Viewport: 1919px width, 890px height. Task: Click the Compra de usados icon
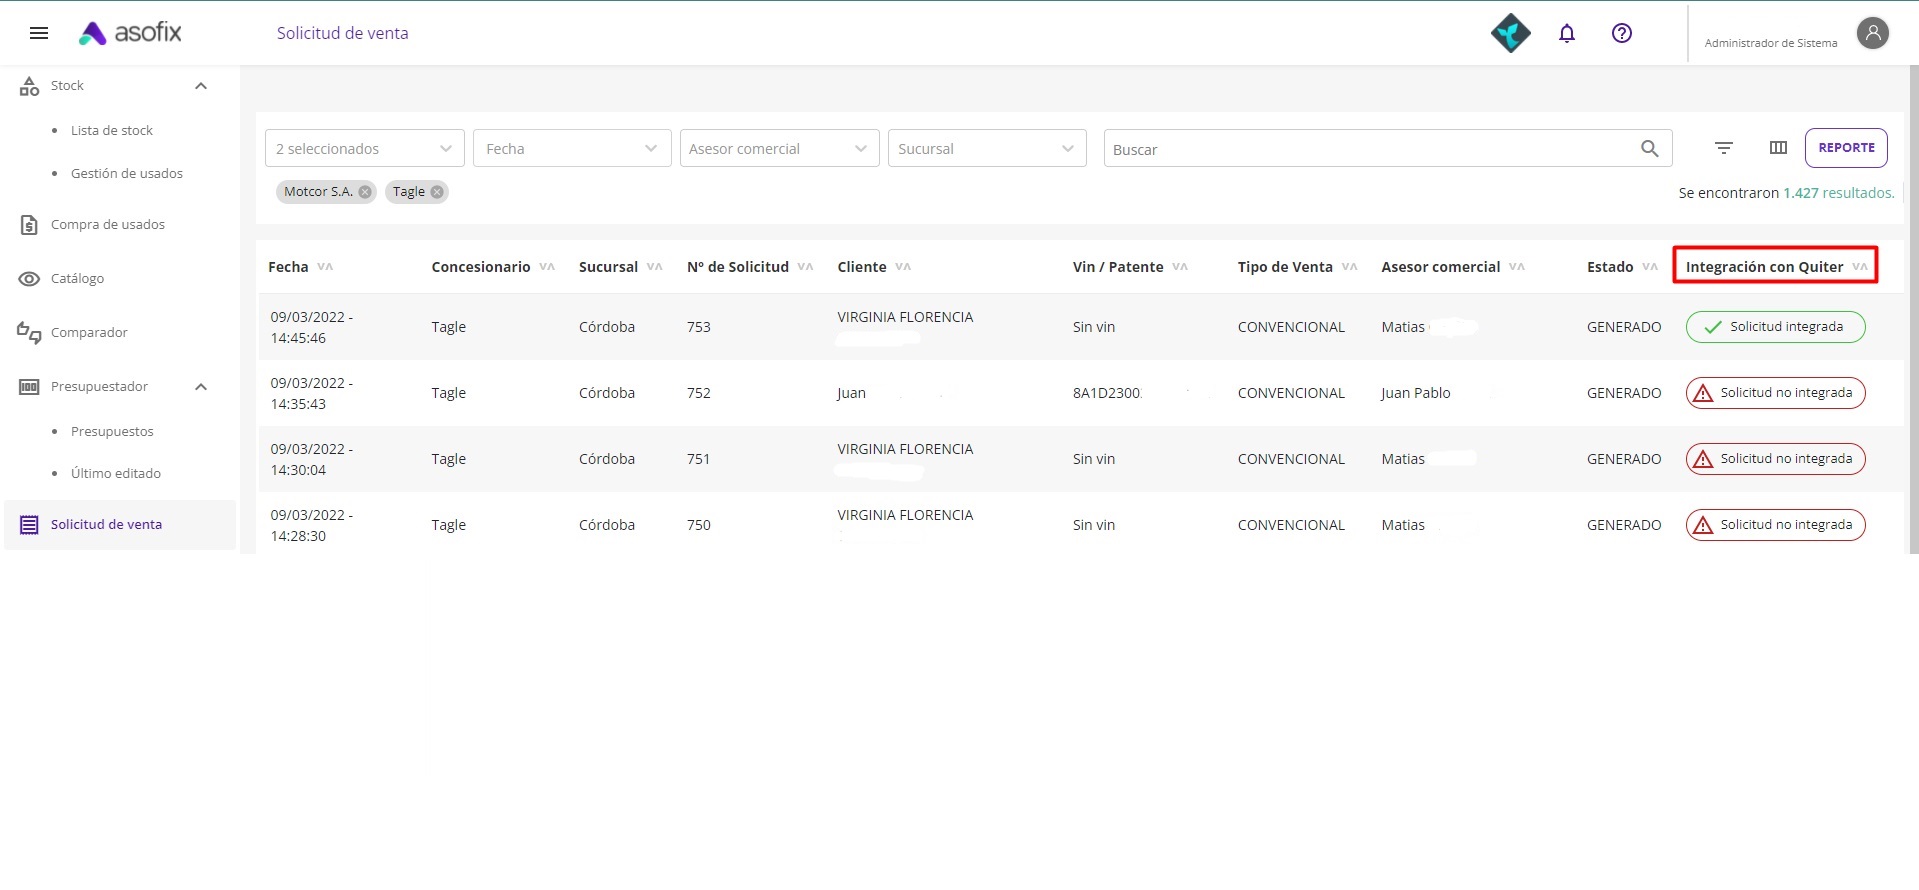click(29, 225)
